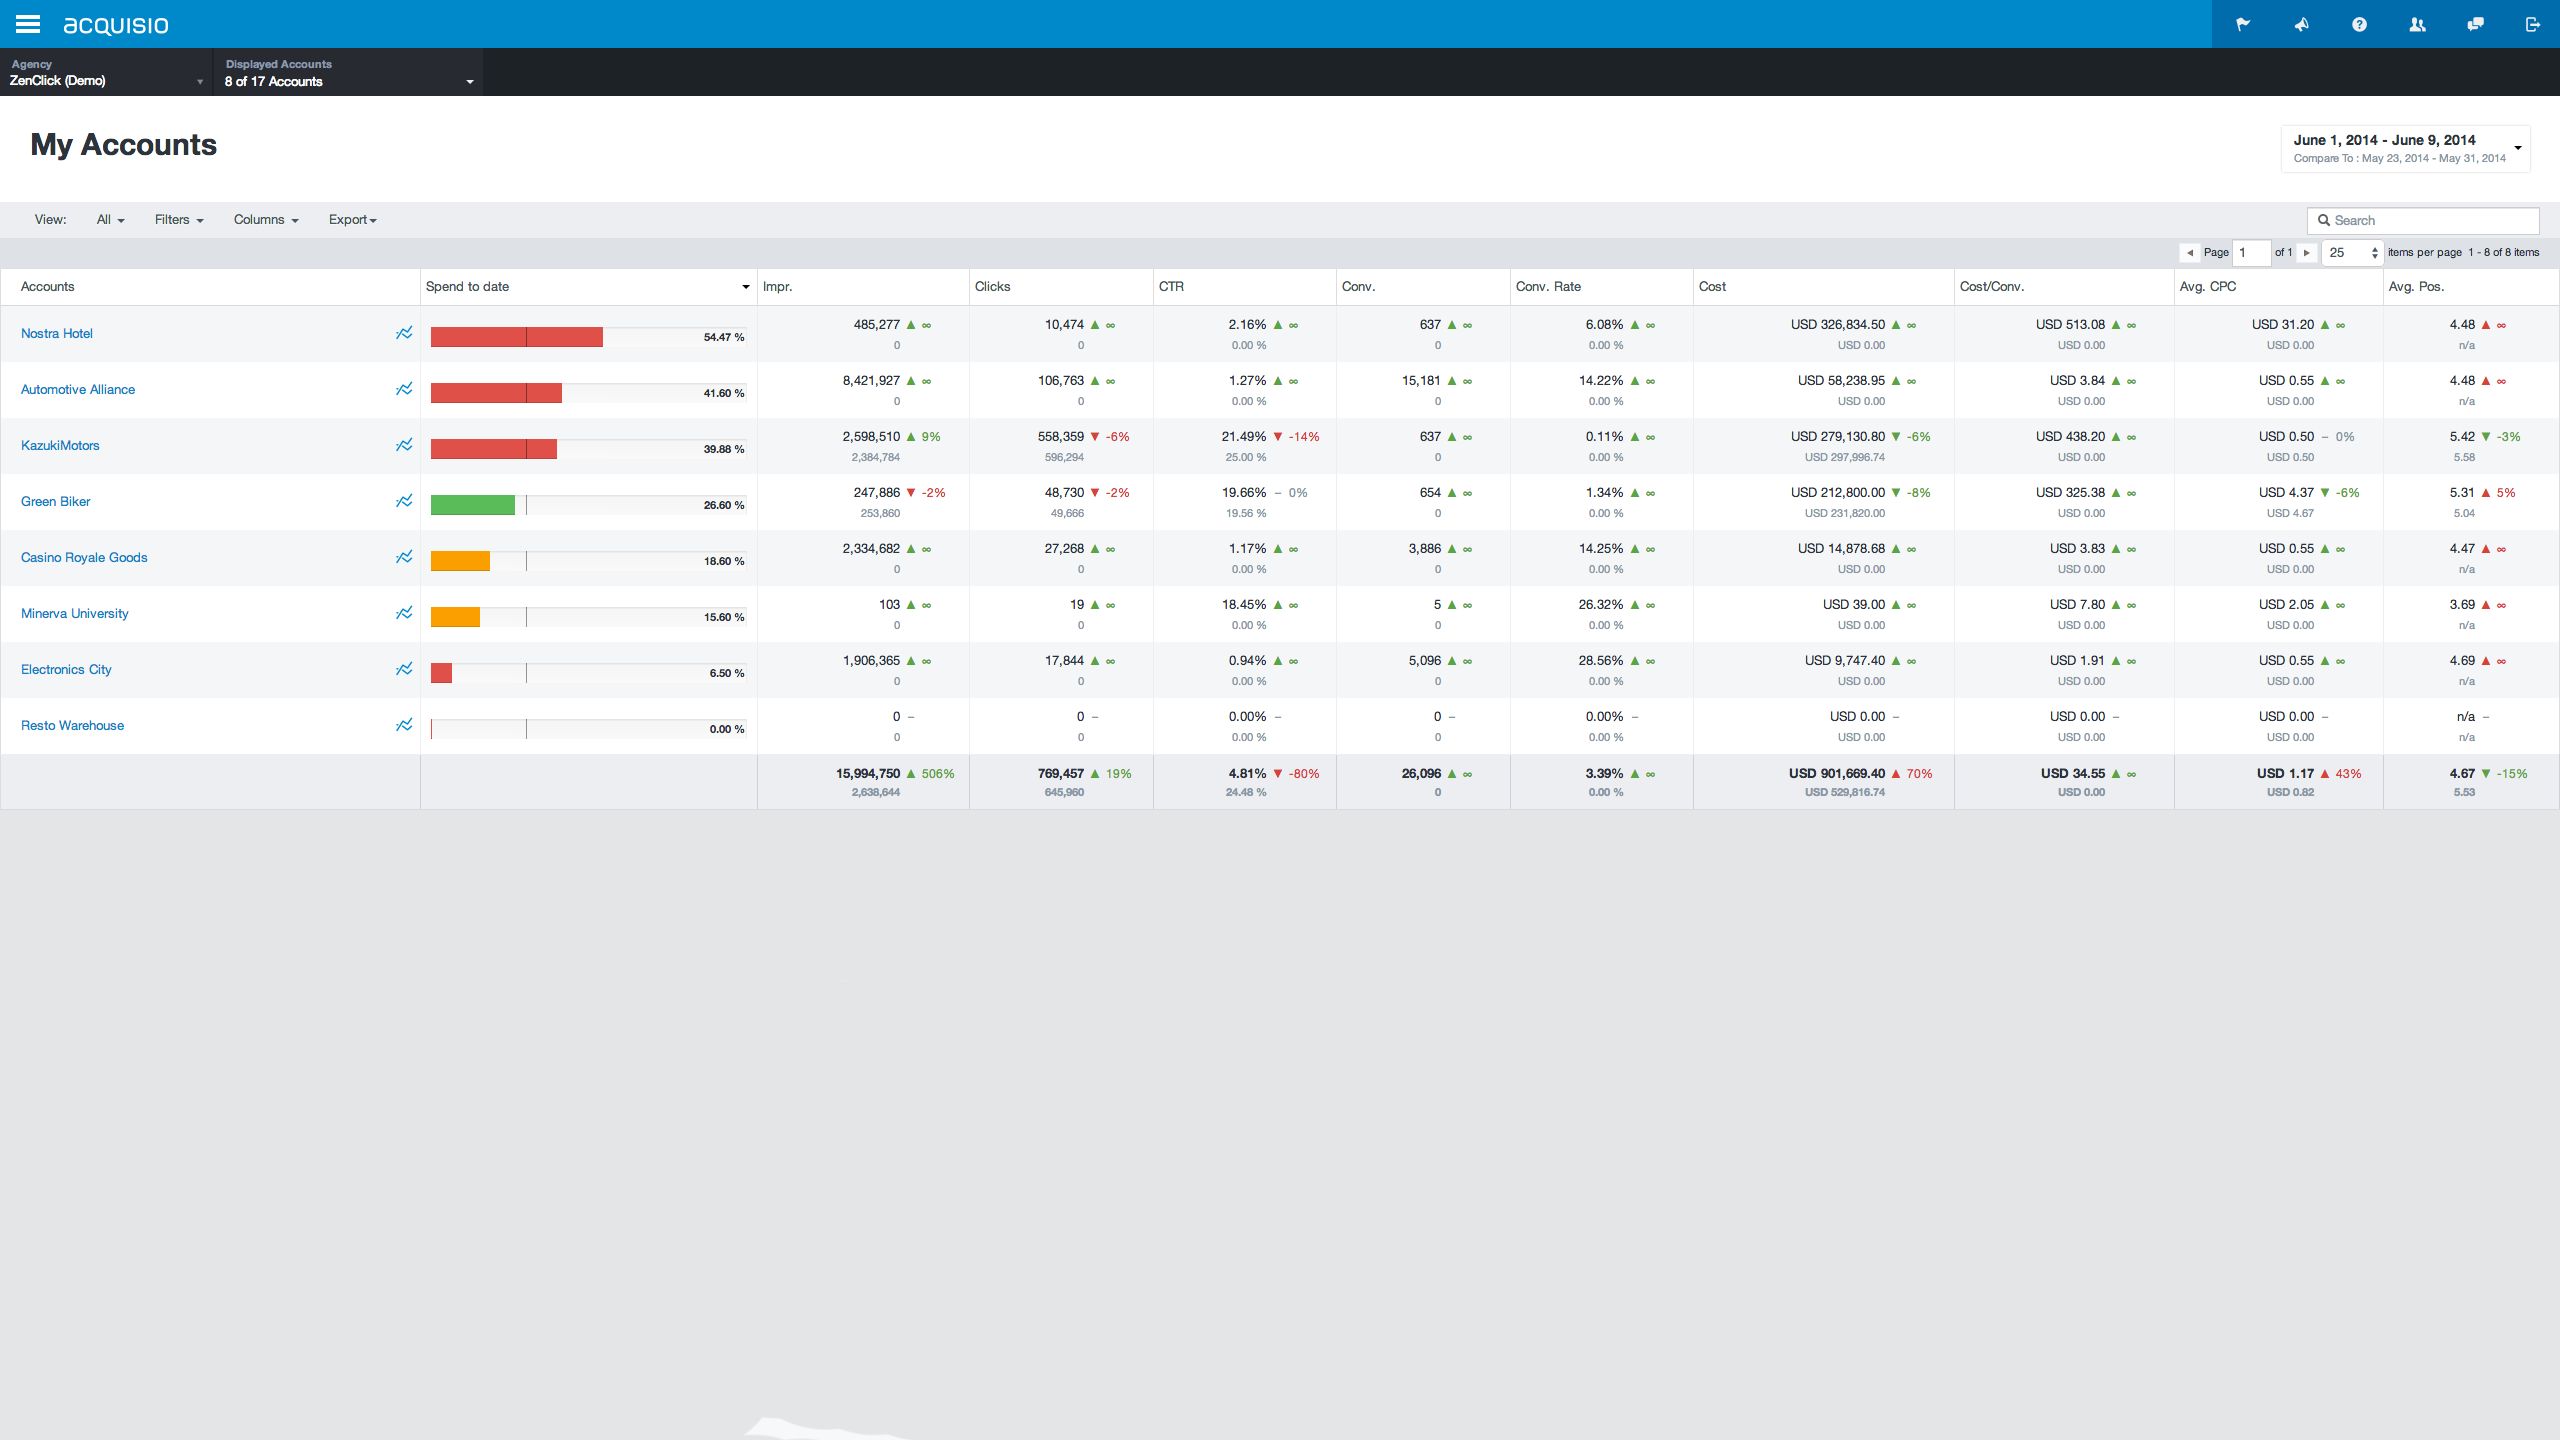Open the Green Biker account
Screen dimensions: 2560x1440
click(x=55, y=501)
